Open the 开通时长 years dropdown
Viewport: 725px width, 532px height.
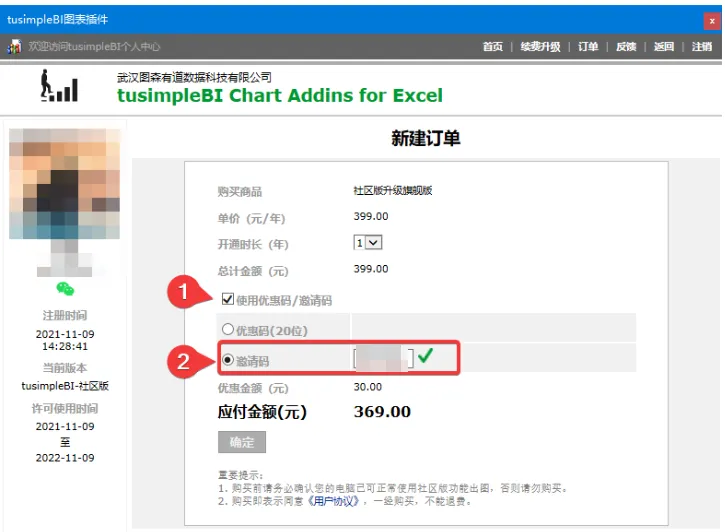(x=368, y=243)
